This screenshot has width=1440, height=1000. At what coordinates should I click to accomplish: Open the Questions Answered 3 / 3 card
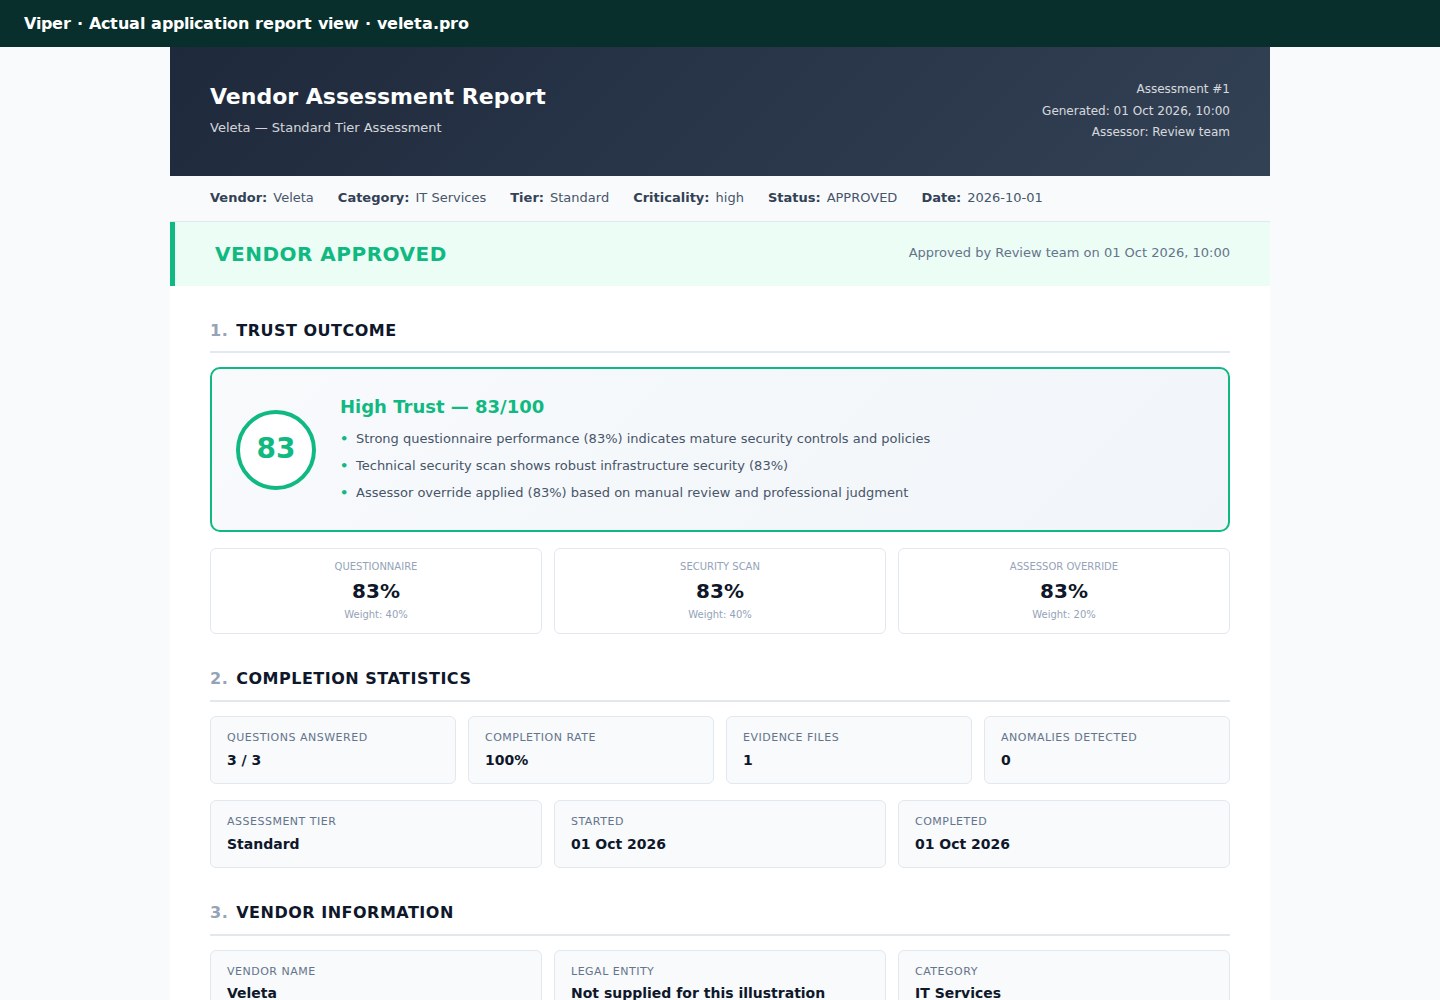pyautogui.click(x=333, y=750)
